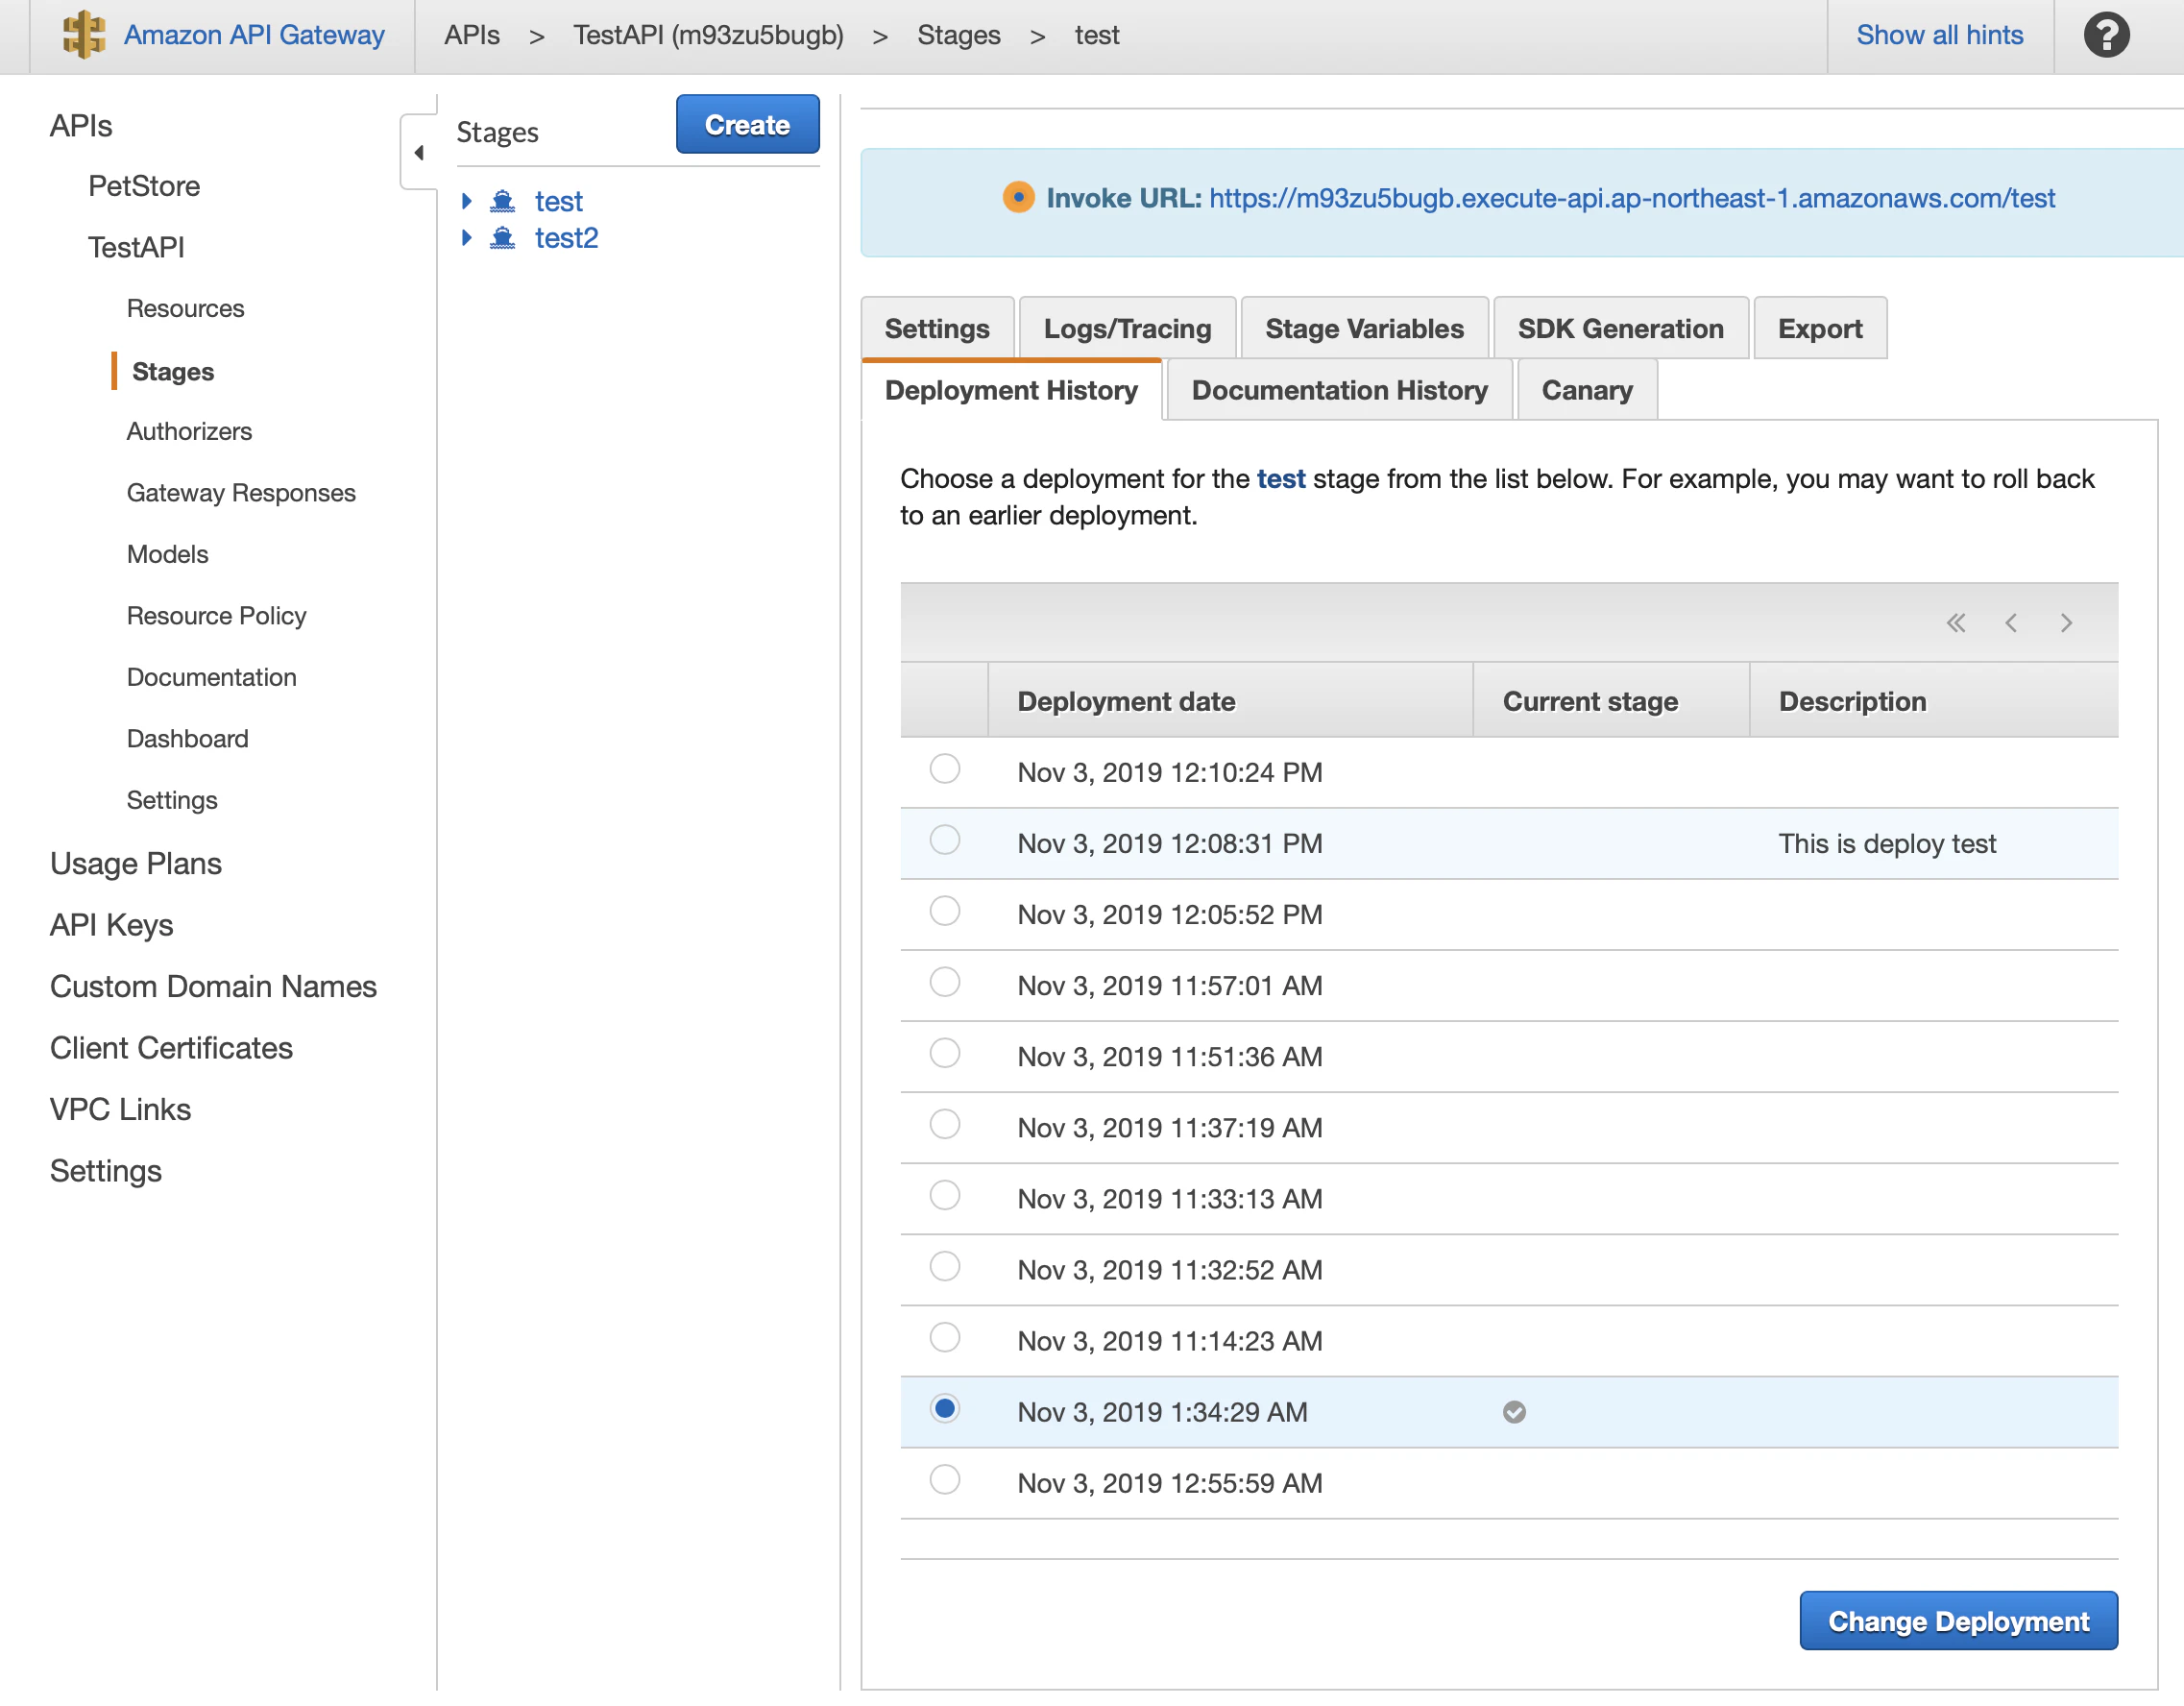Screen dimensions: 2184x1706
Task: Expand the test stage tree arrow
Action: 466,200
